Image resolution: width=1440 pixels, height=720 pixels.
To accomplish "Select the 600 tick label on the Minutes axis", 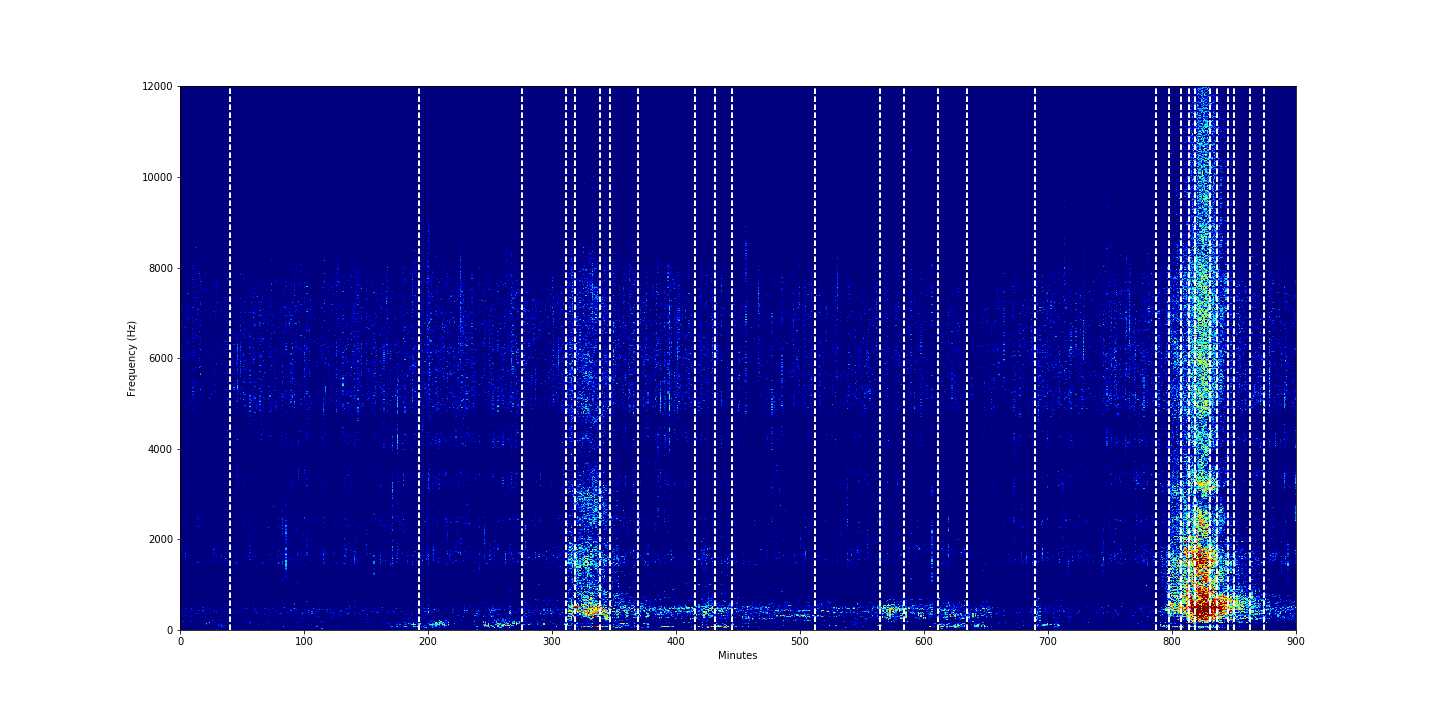I will pyautogui.click(x=924, y=641).
